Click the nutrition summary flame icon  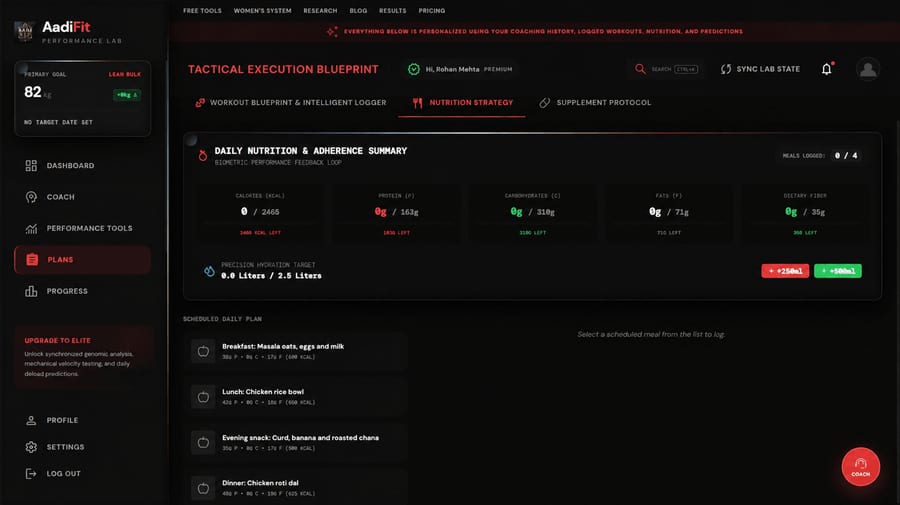pos(203,156)
